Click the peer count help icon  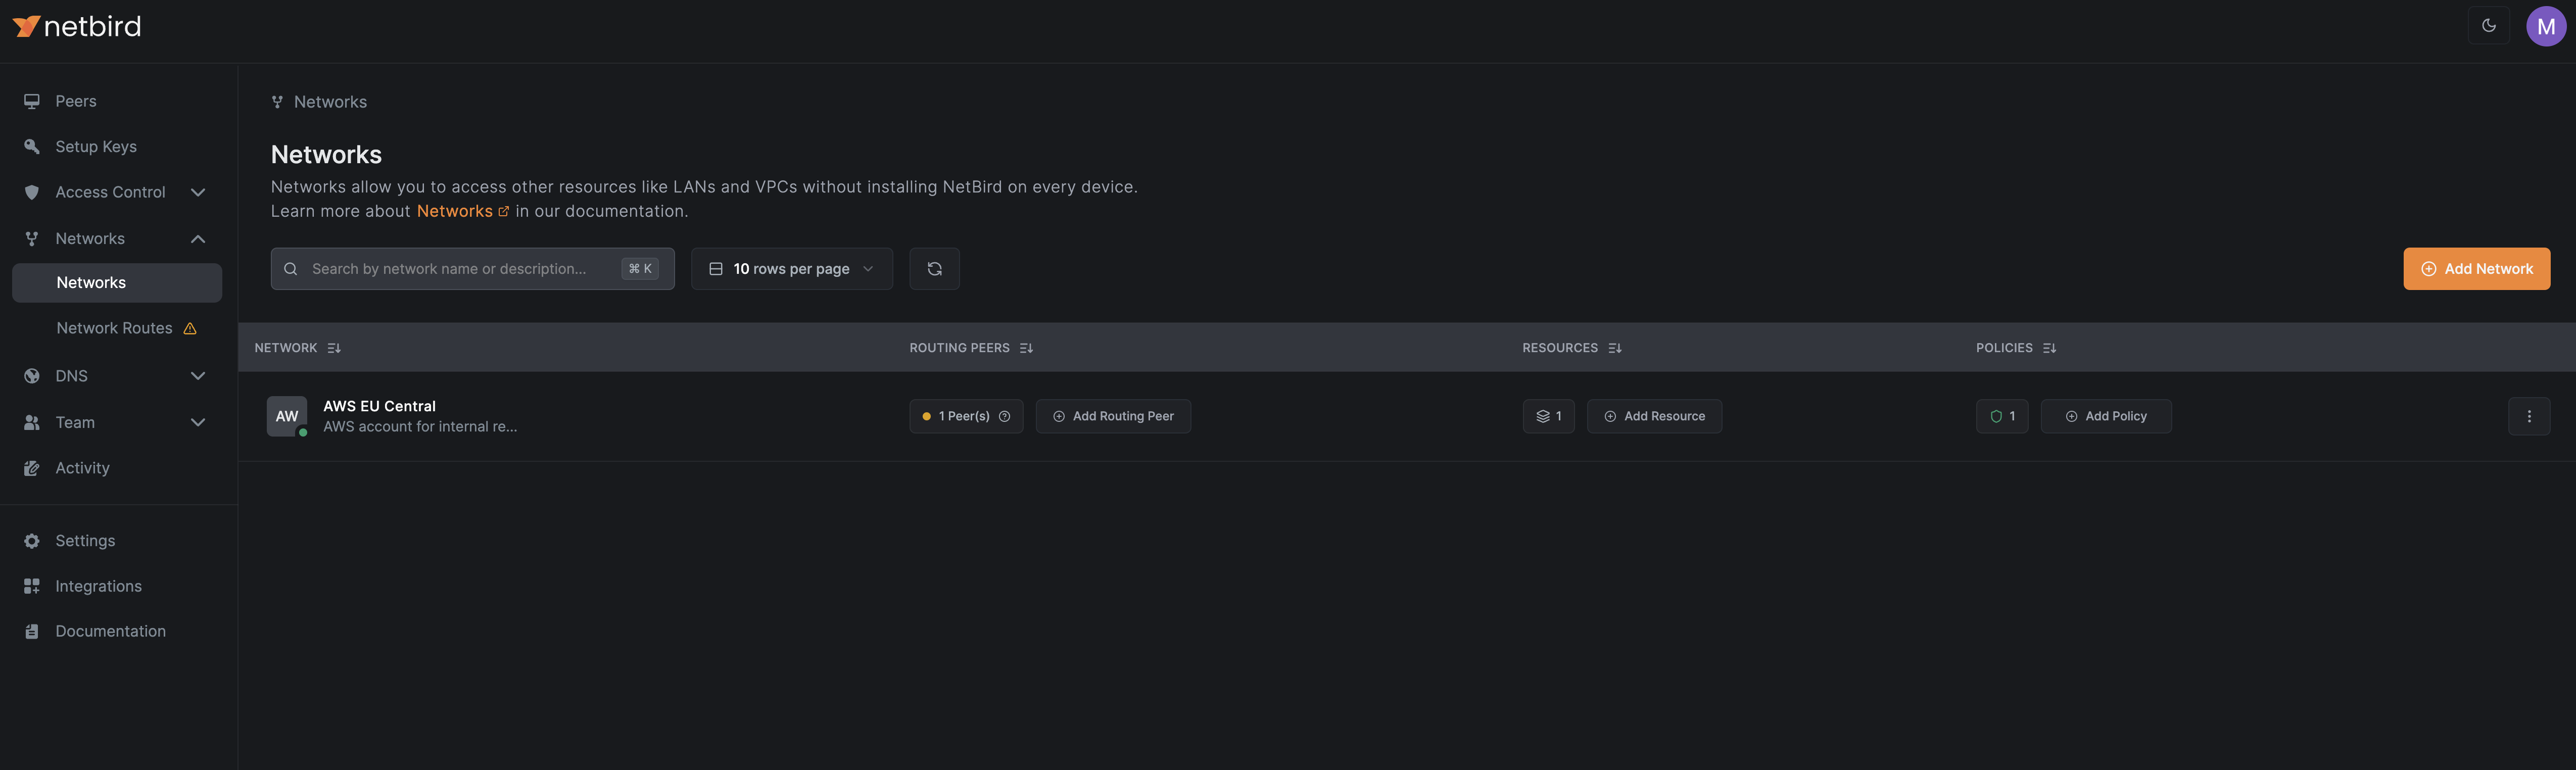coord(1004,416)
